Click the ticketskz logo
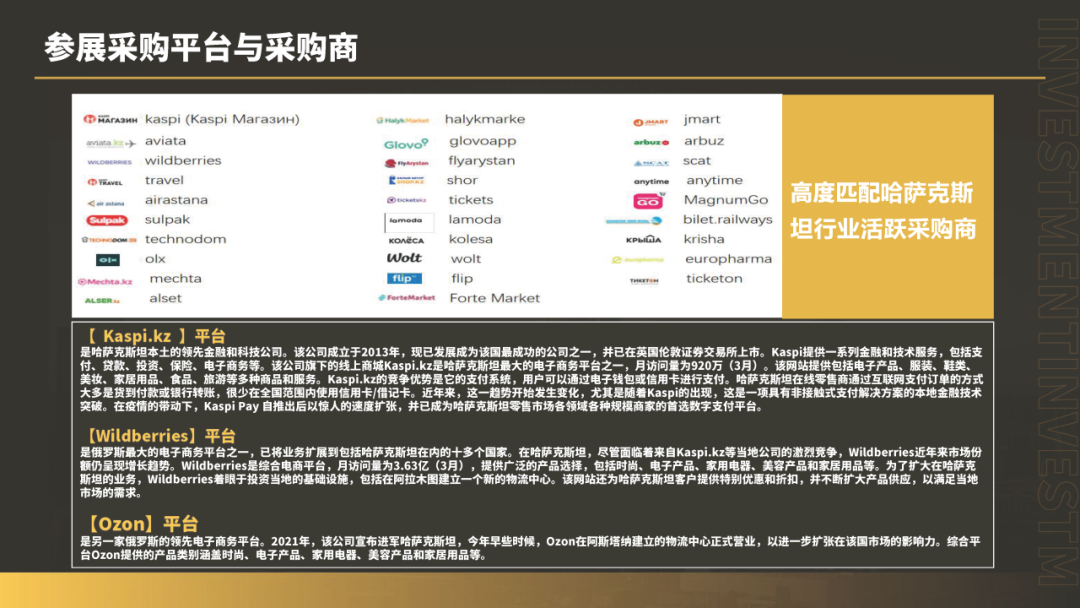Viewport: 1080px width, 608px height. pyautogui.click(x=406, y=200)
